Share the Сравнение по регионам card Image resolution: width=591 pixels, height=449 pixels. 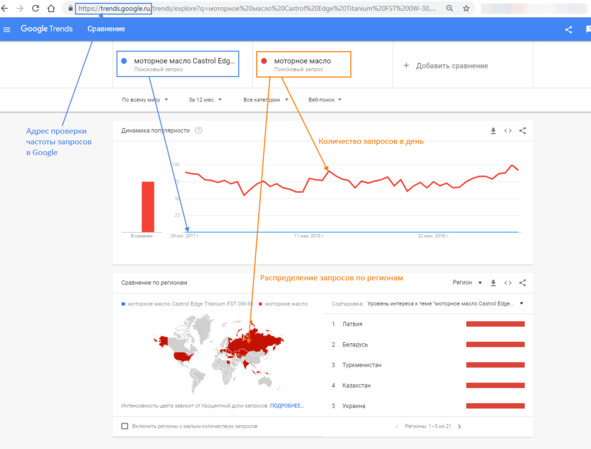point(522,283)
